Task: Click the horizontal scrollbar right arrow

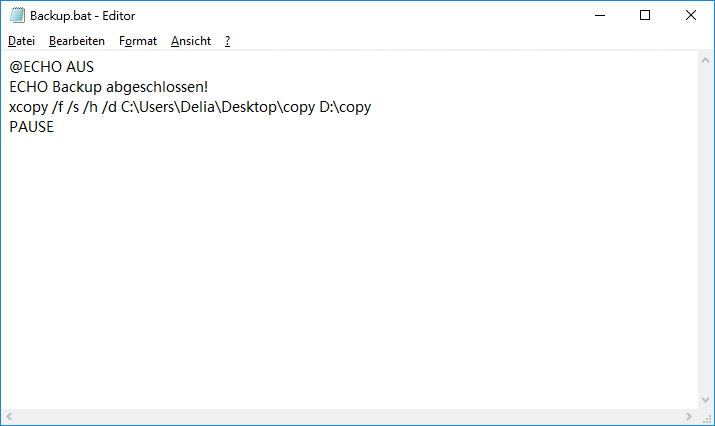Action: (x=689, y=416)
